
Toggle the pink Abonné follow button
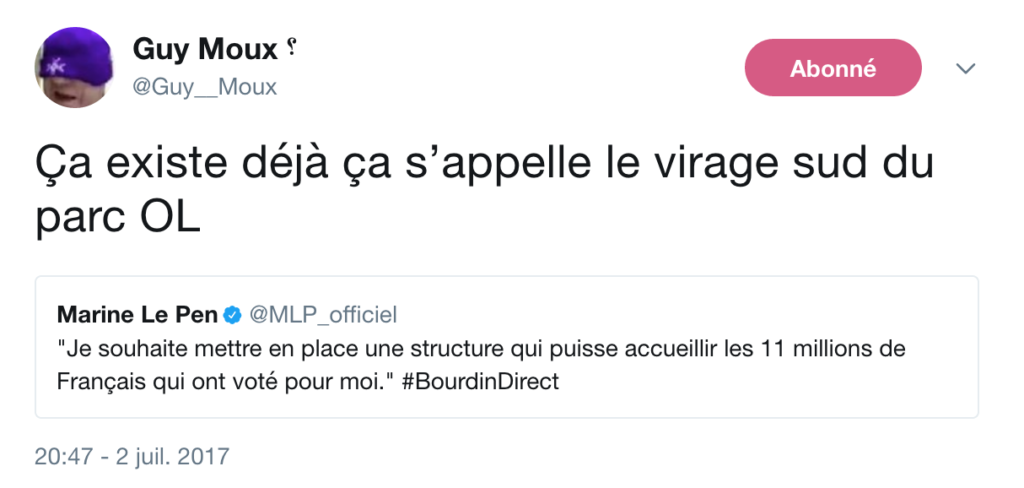pos(833,68)
